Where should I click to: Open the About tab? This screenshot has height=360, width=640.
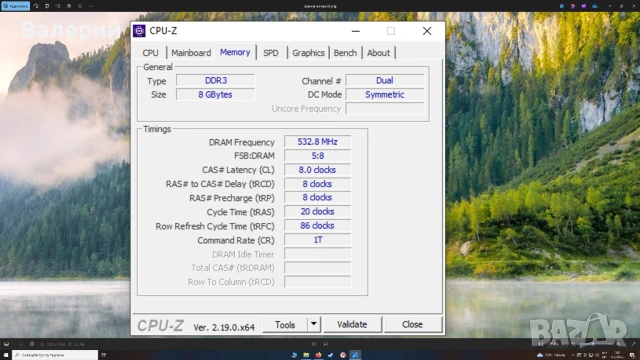pos(378,53)
